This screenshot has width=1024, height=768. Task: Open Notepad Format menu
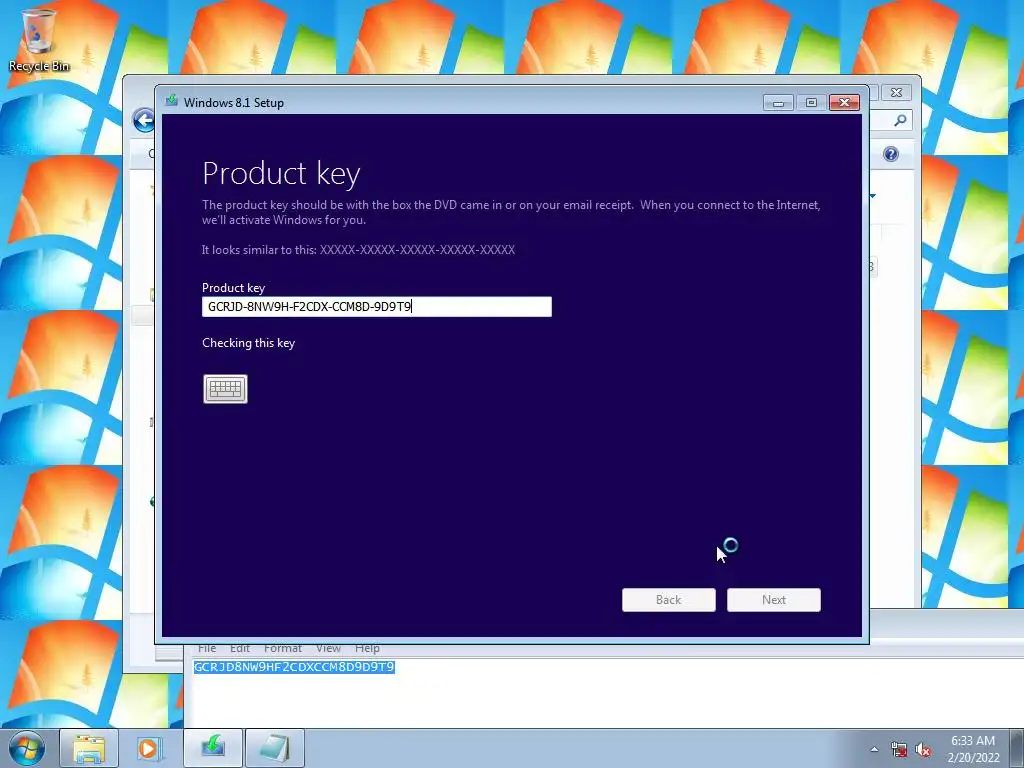point(283,648)
